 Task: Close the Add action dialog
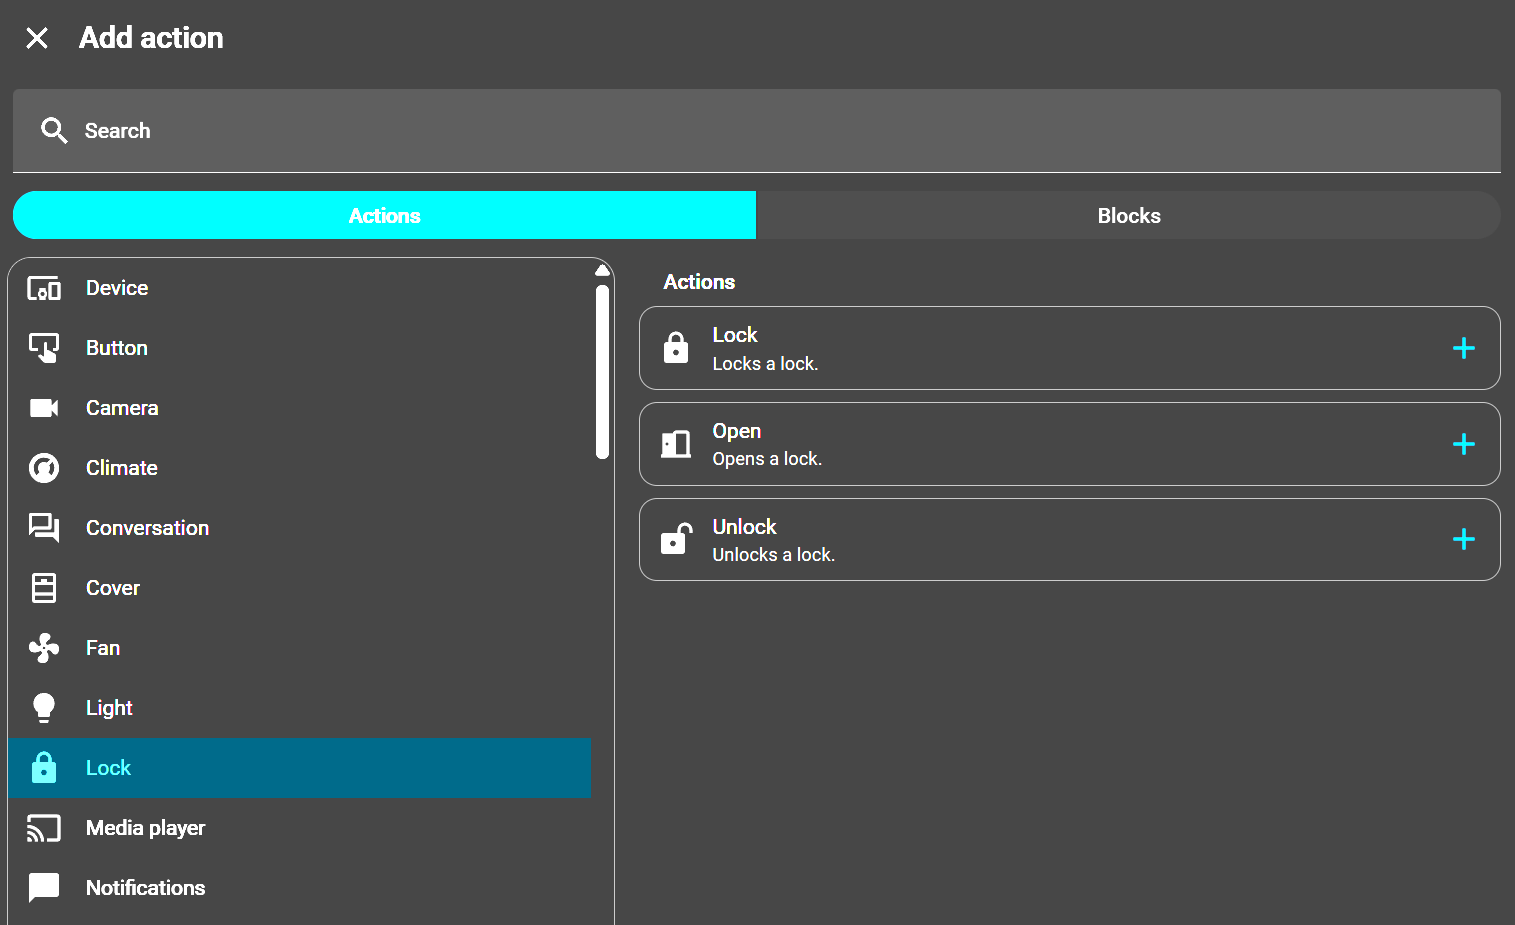click(37, 38)
